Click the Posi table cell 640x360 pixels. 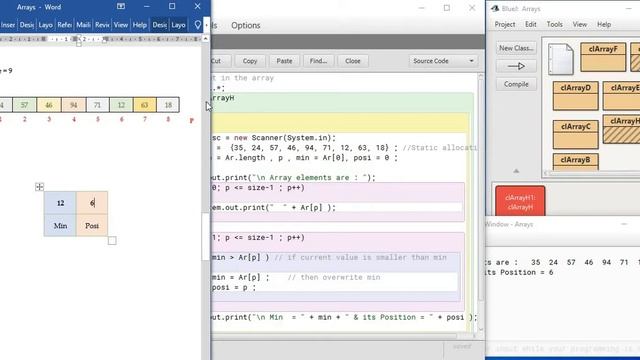pos(92,225)
